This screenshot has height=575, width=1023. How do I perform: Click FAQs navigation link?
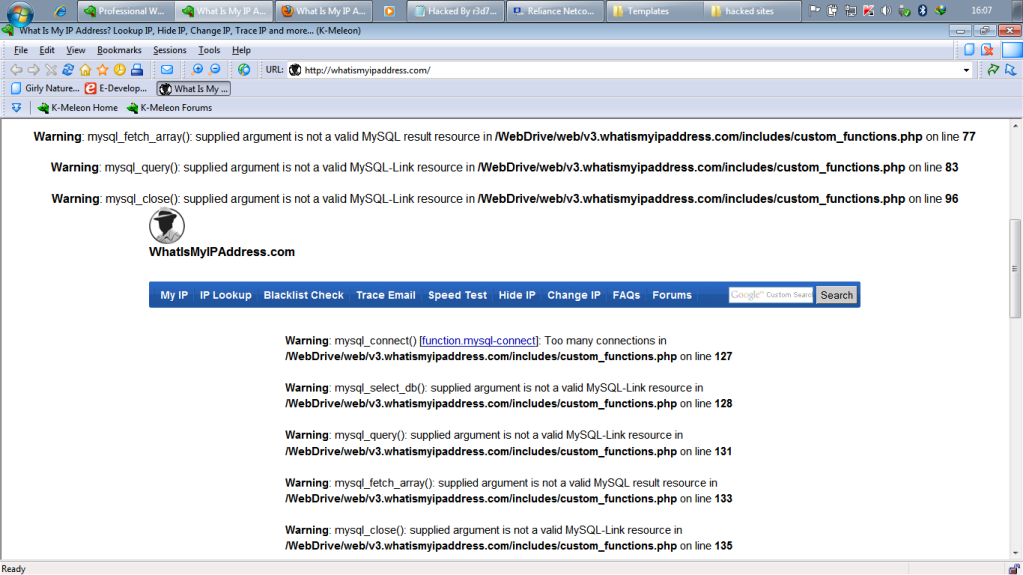tap(626, 295)
